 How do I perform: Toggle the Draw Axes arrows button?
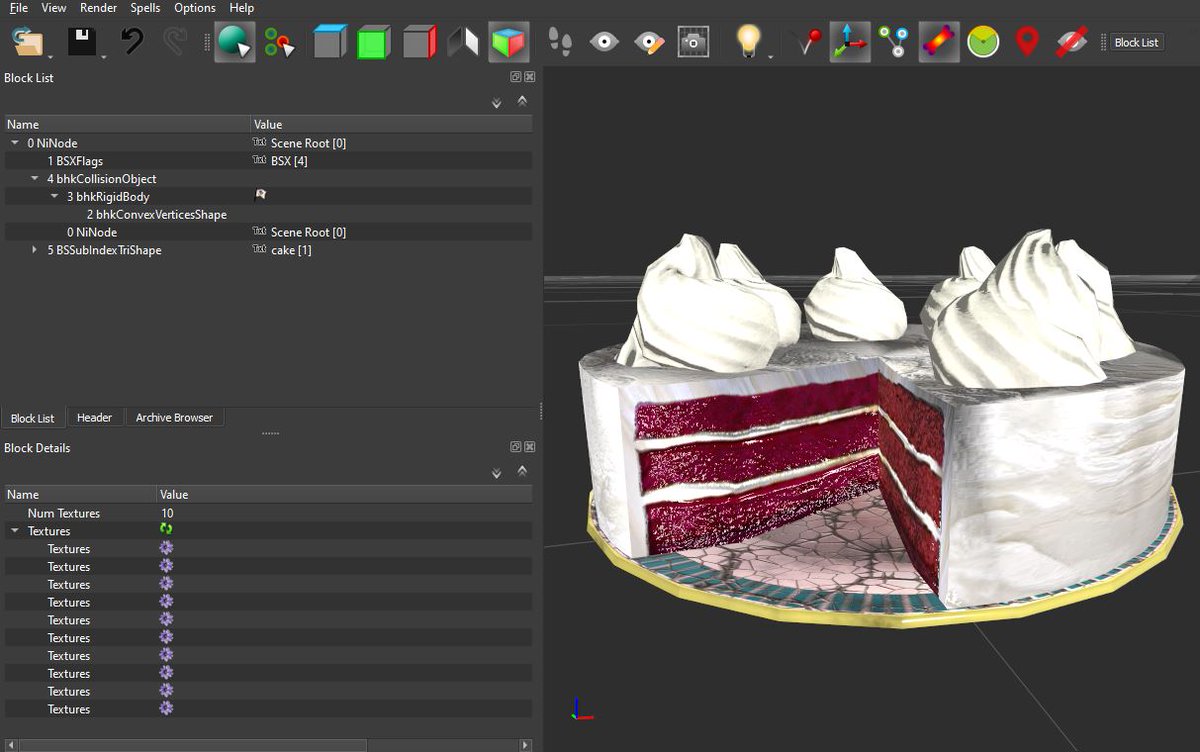[x=850, y=42]
